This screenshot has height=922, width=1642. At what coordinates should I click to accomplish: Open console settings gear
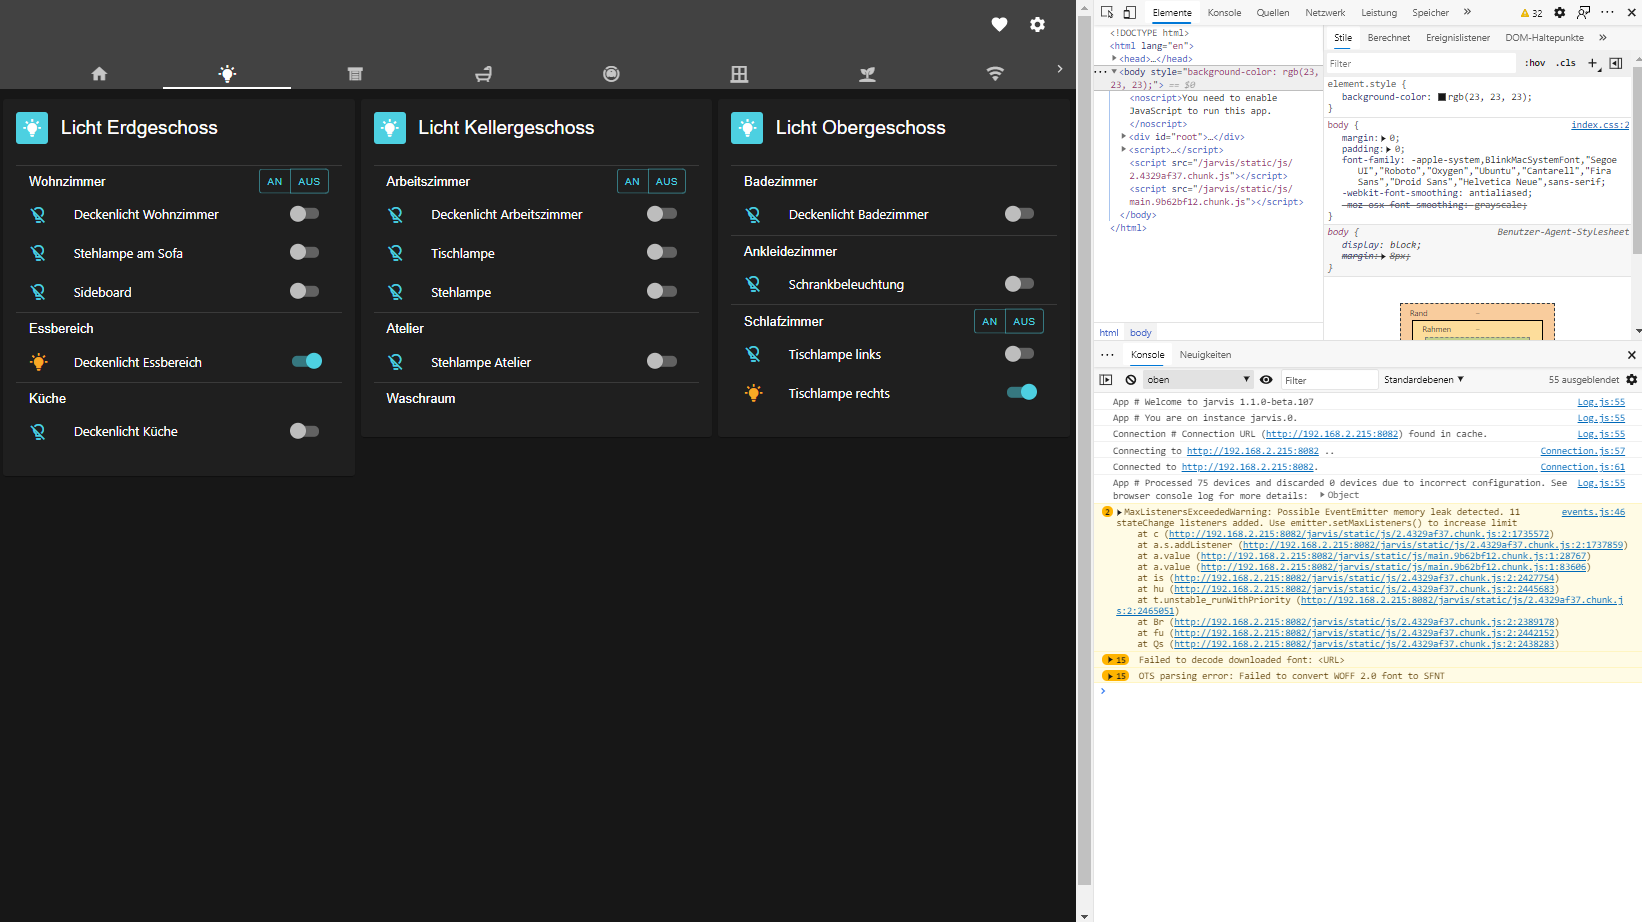click(1632, 380)
